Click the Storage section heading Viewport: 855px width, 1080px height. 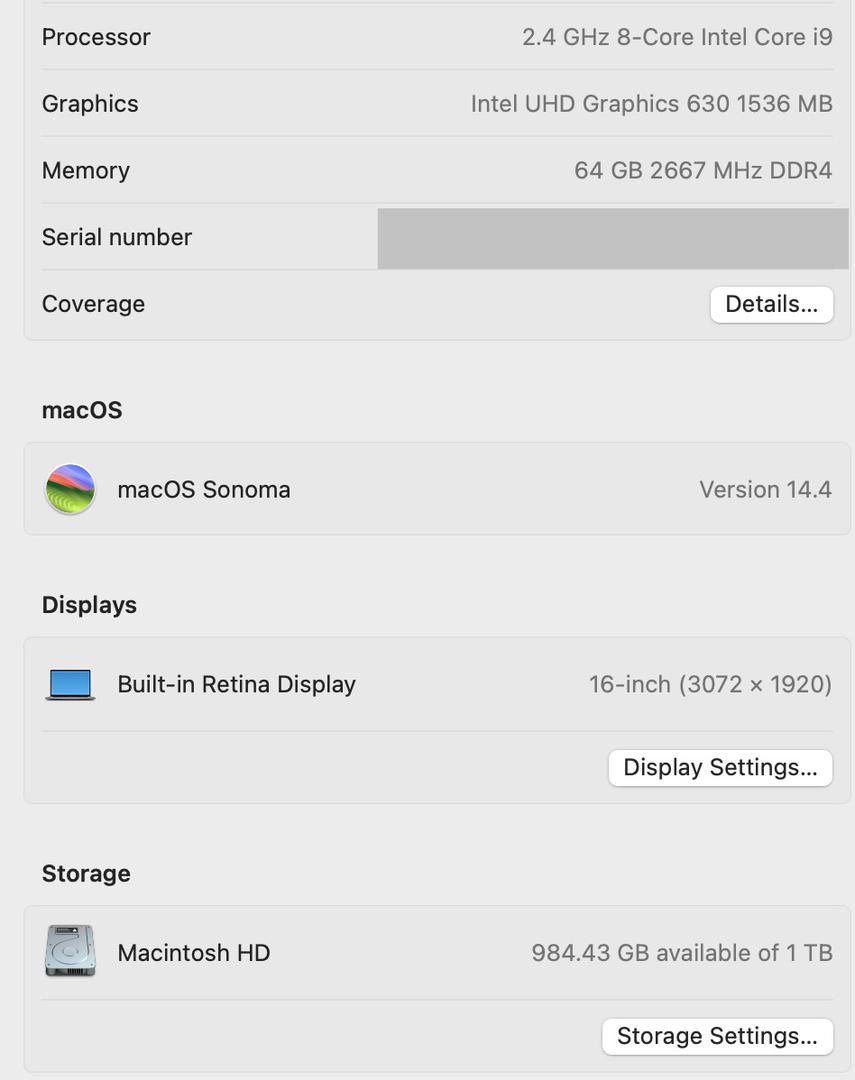click(x=86, y=873)
